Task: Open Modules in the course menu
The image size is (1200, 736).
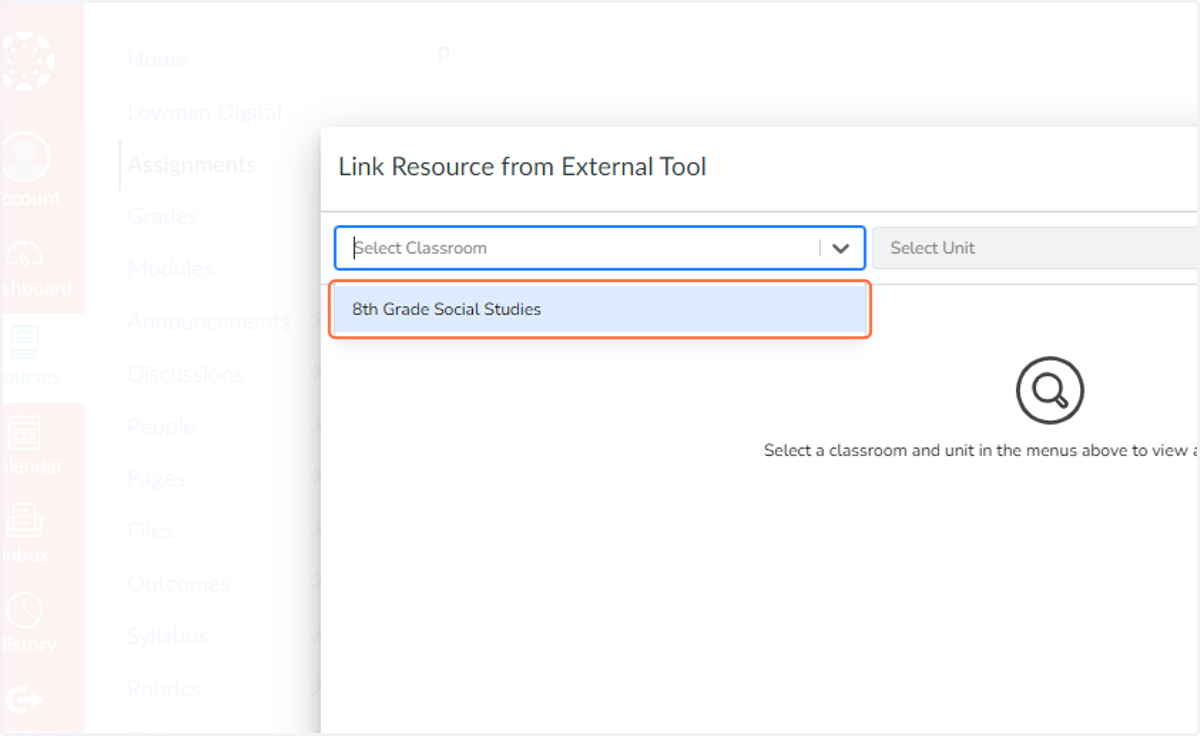Action: pos(170,269)
